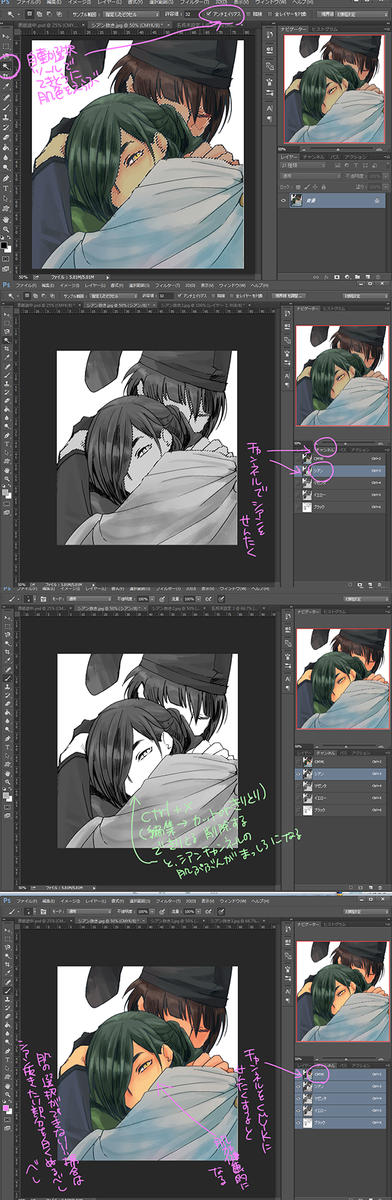This screenshot has width=392, height=1200.
Task: Click the Ps logo in the second screenshot
Action: (x=6, y=286)
